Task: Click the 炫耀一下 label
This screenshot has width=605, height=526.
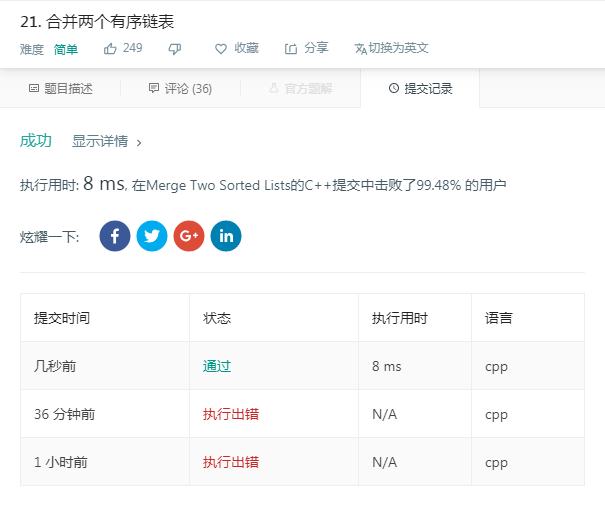Action: coord(49,237)
